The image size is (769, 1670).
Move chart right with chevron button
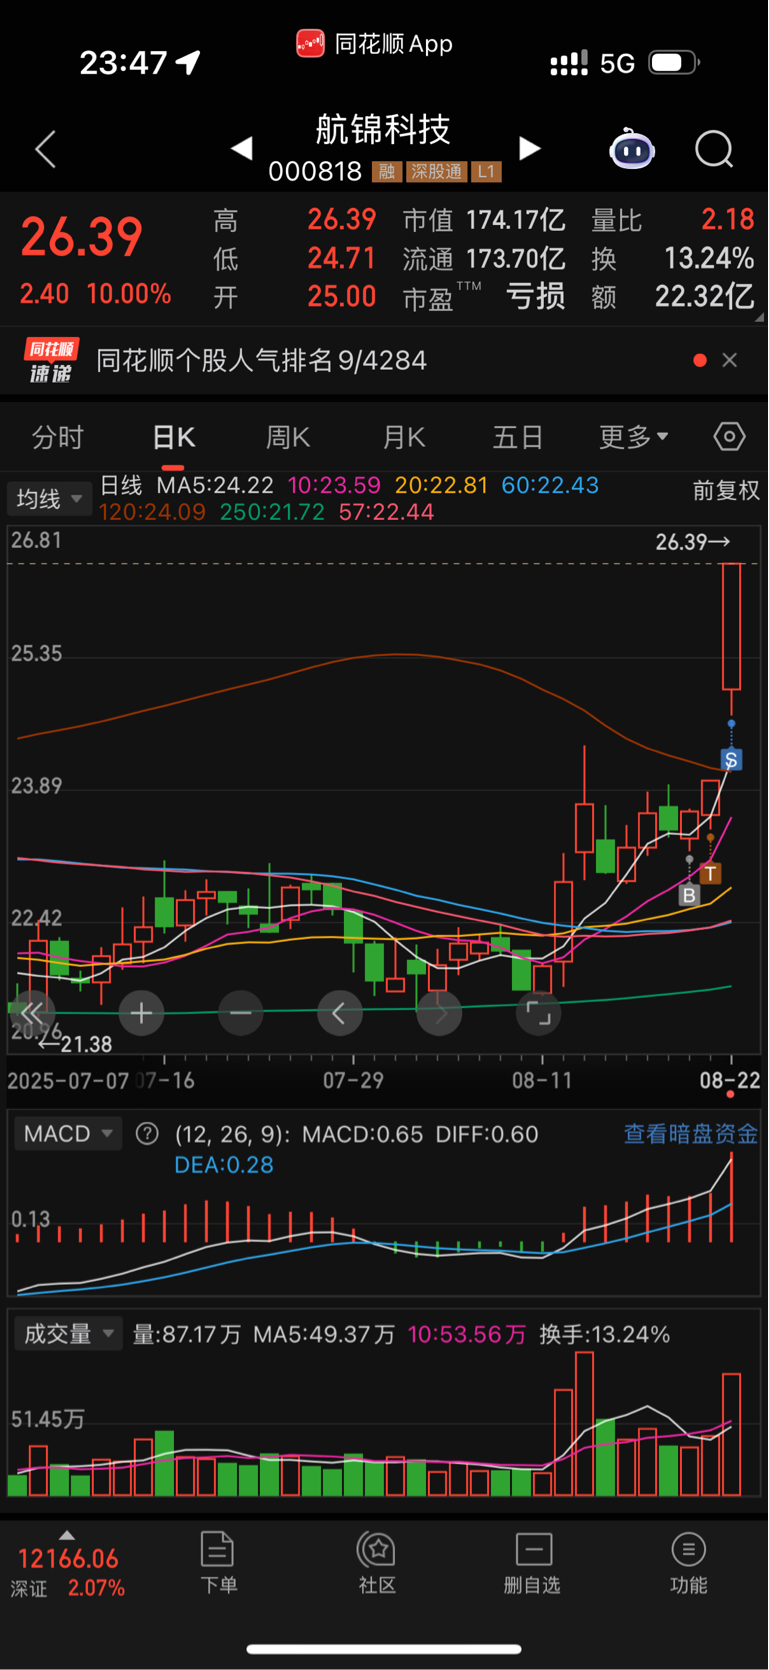439,1014
